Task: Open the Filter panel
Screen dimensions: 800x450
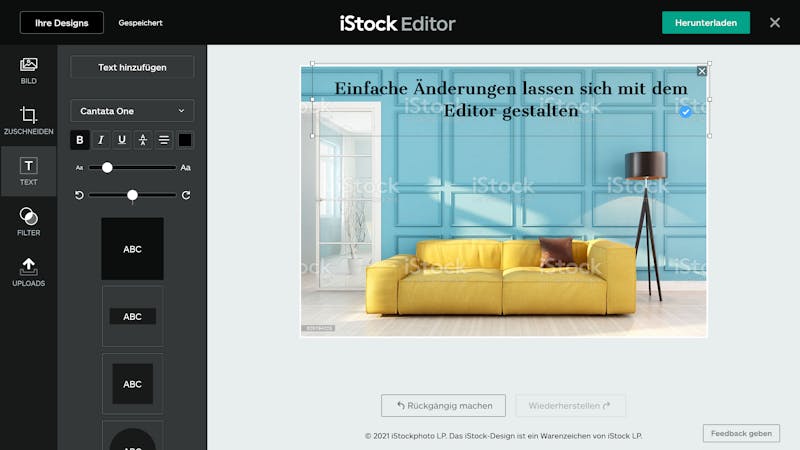Action: click(29, 221)
